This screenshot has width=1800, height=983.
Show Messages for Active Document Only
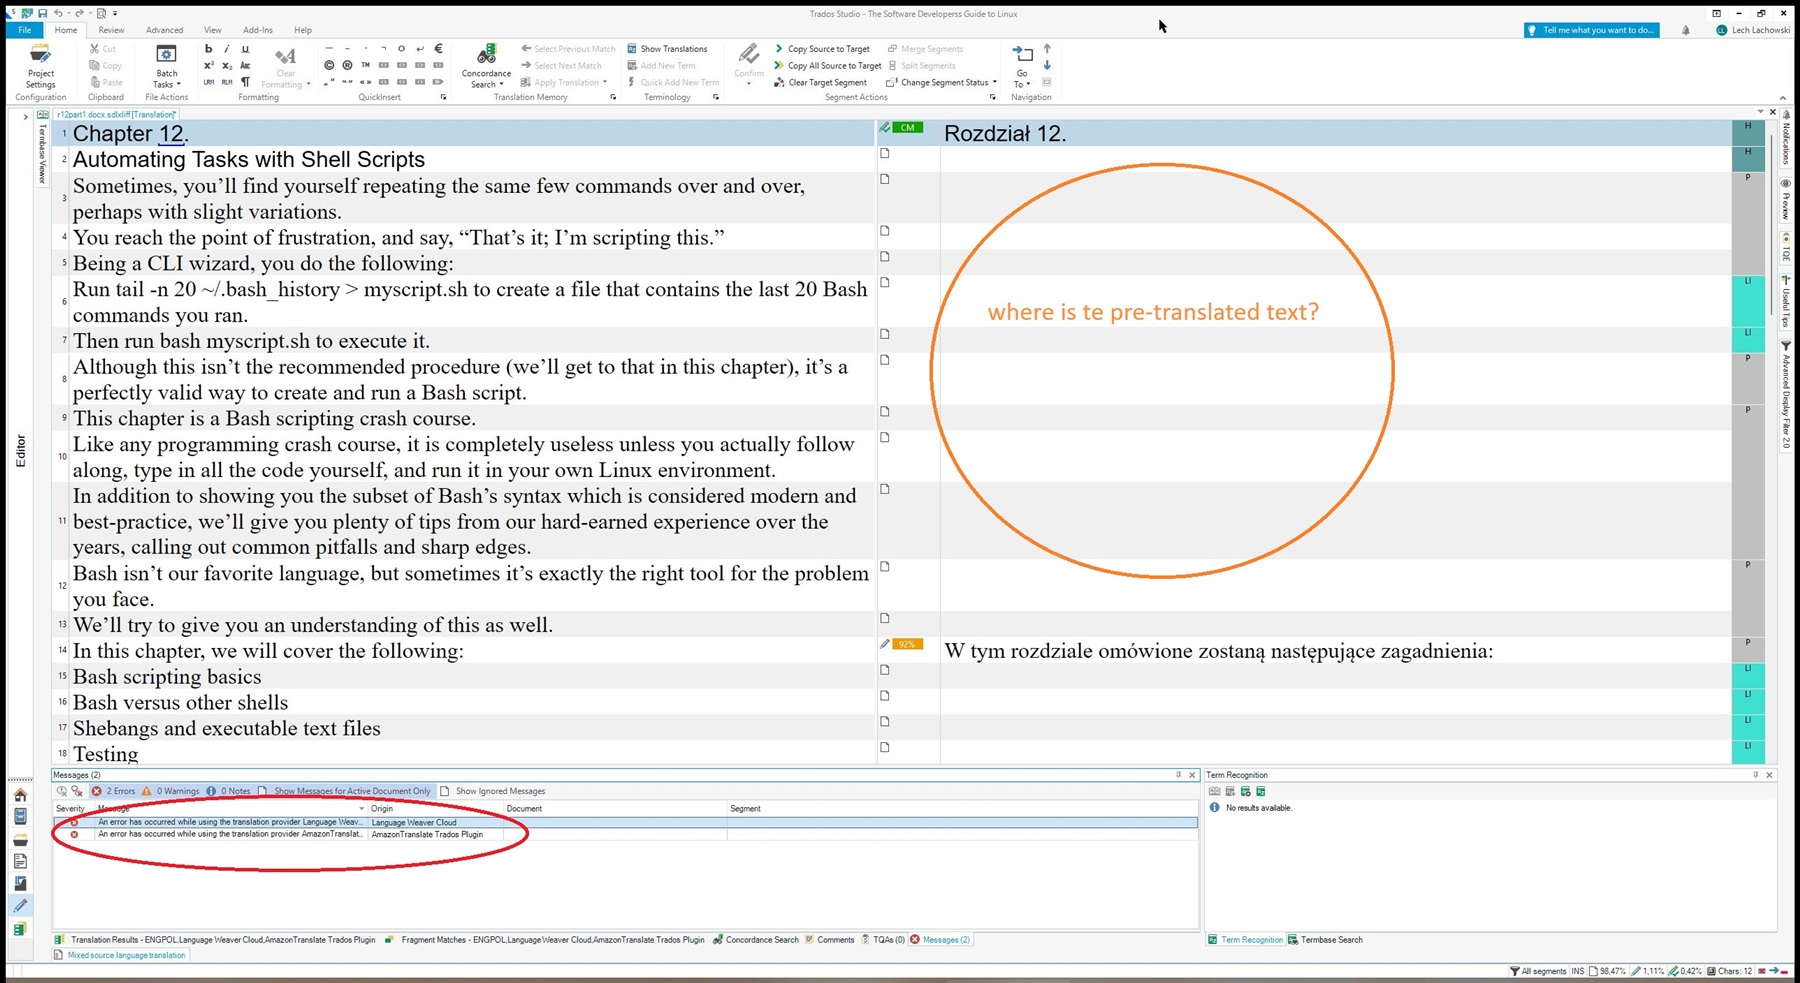tap(350, 790)
